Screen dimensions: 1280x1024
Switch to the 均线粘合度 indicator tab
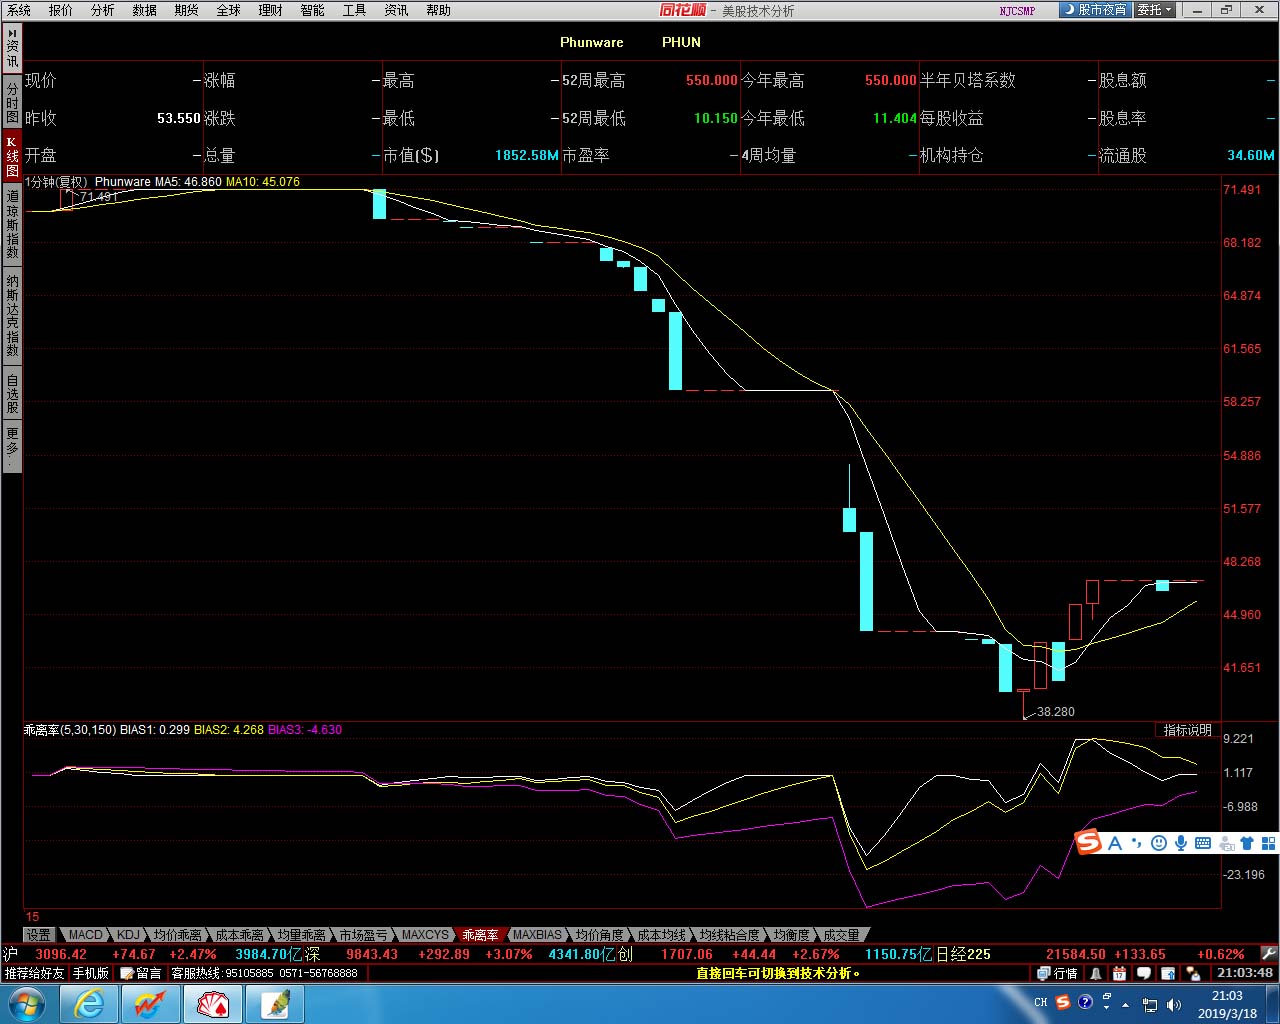point(730,935)
